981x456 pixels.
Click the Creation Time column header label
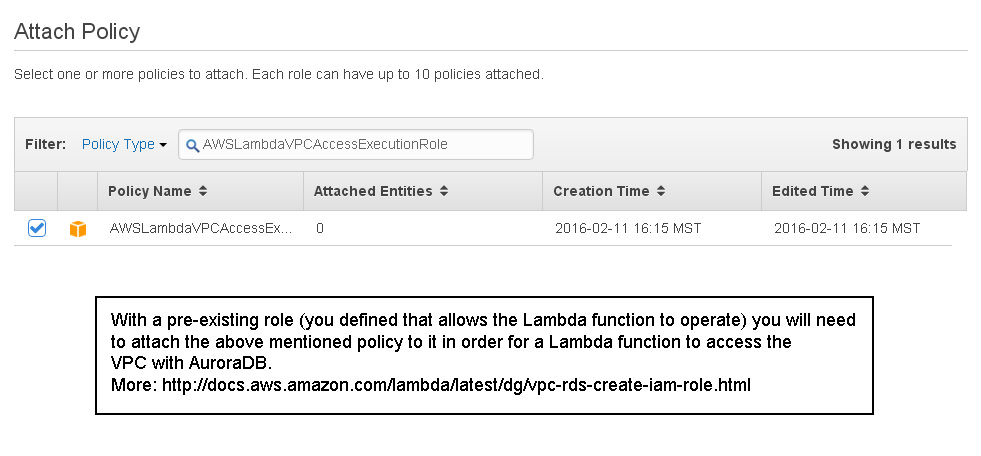click(601, 191)
